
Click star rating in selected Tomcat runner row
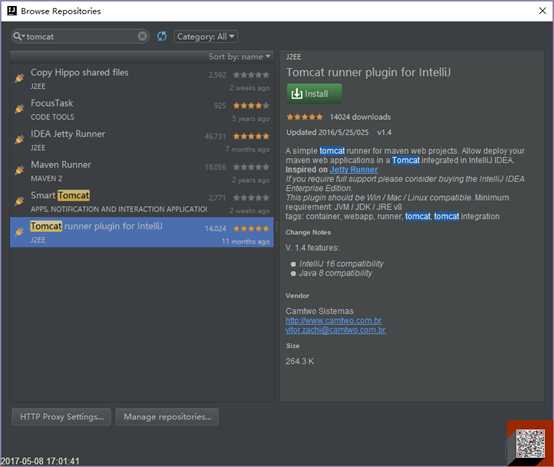(x=251, y=229)
